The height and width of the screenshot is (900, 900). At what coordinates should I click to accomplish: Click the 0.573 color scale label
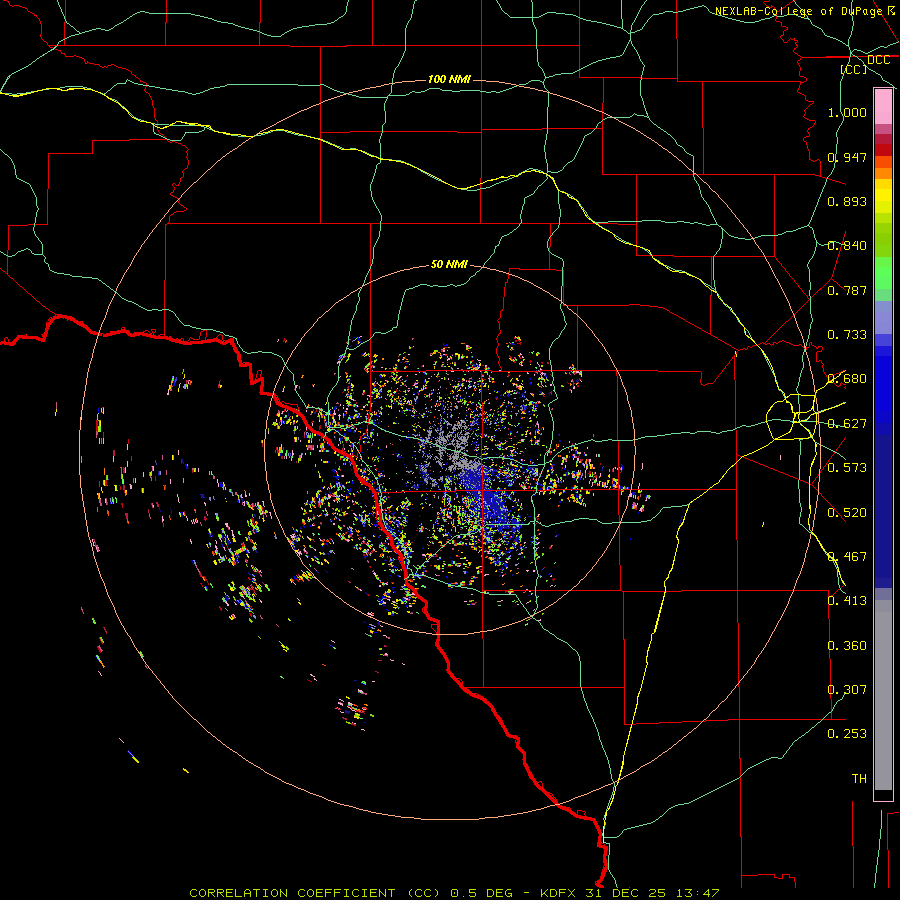tap(847, 468)
